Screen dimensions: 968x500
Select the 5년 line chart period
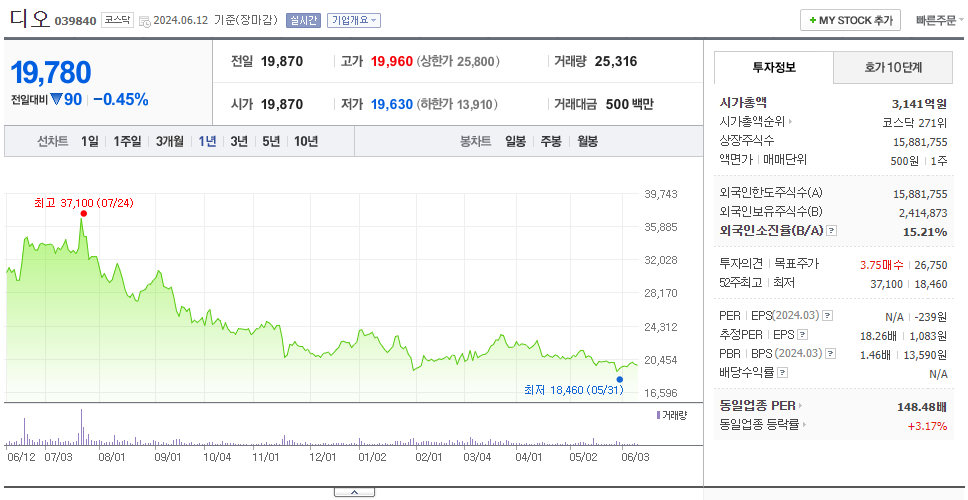pyautogui.click(x=271, y=141)
